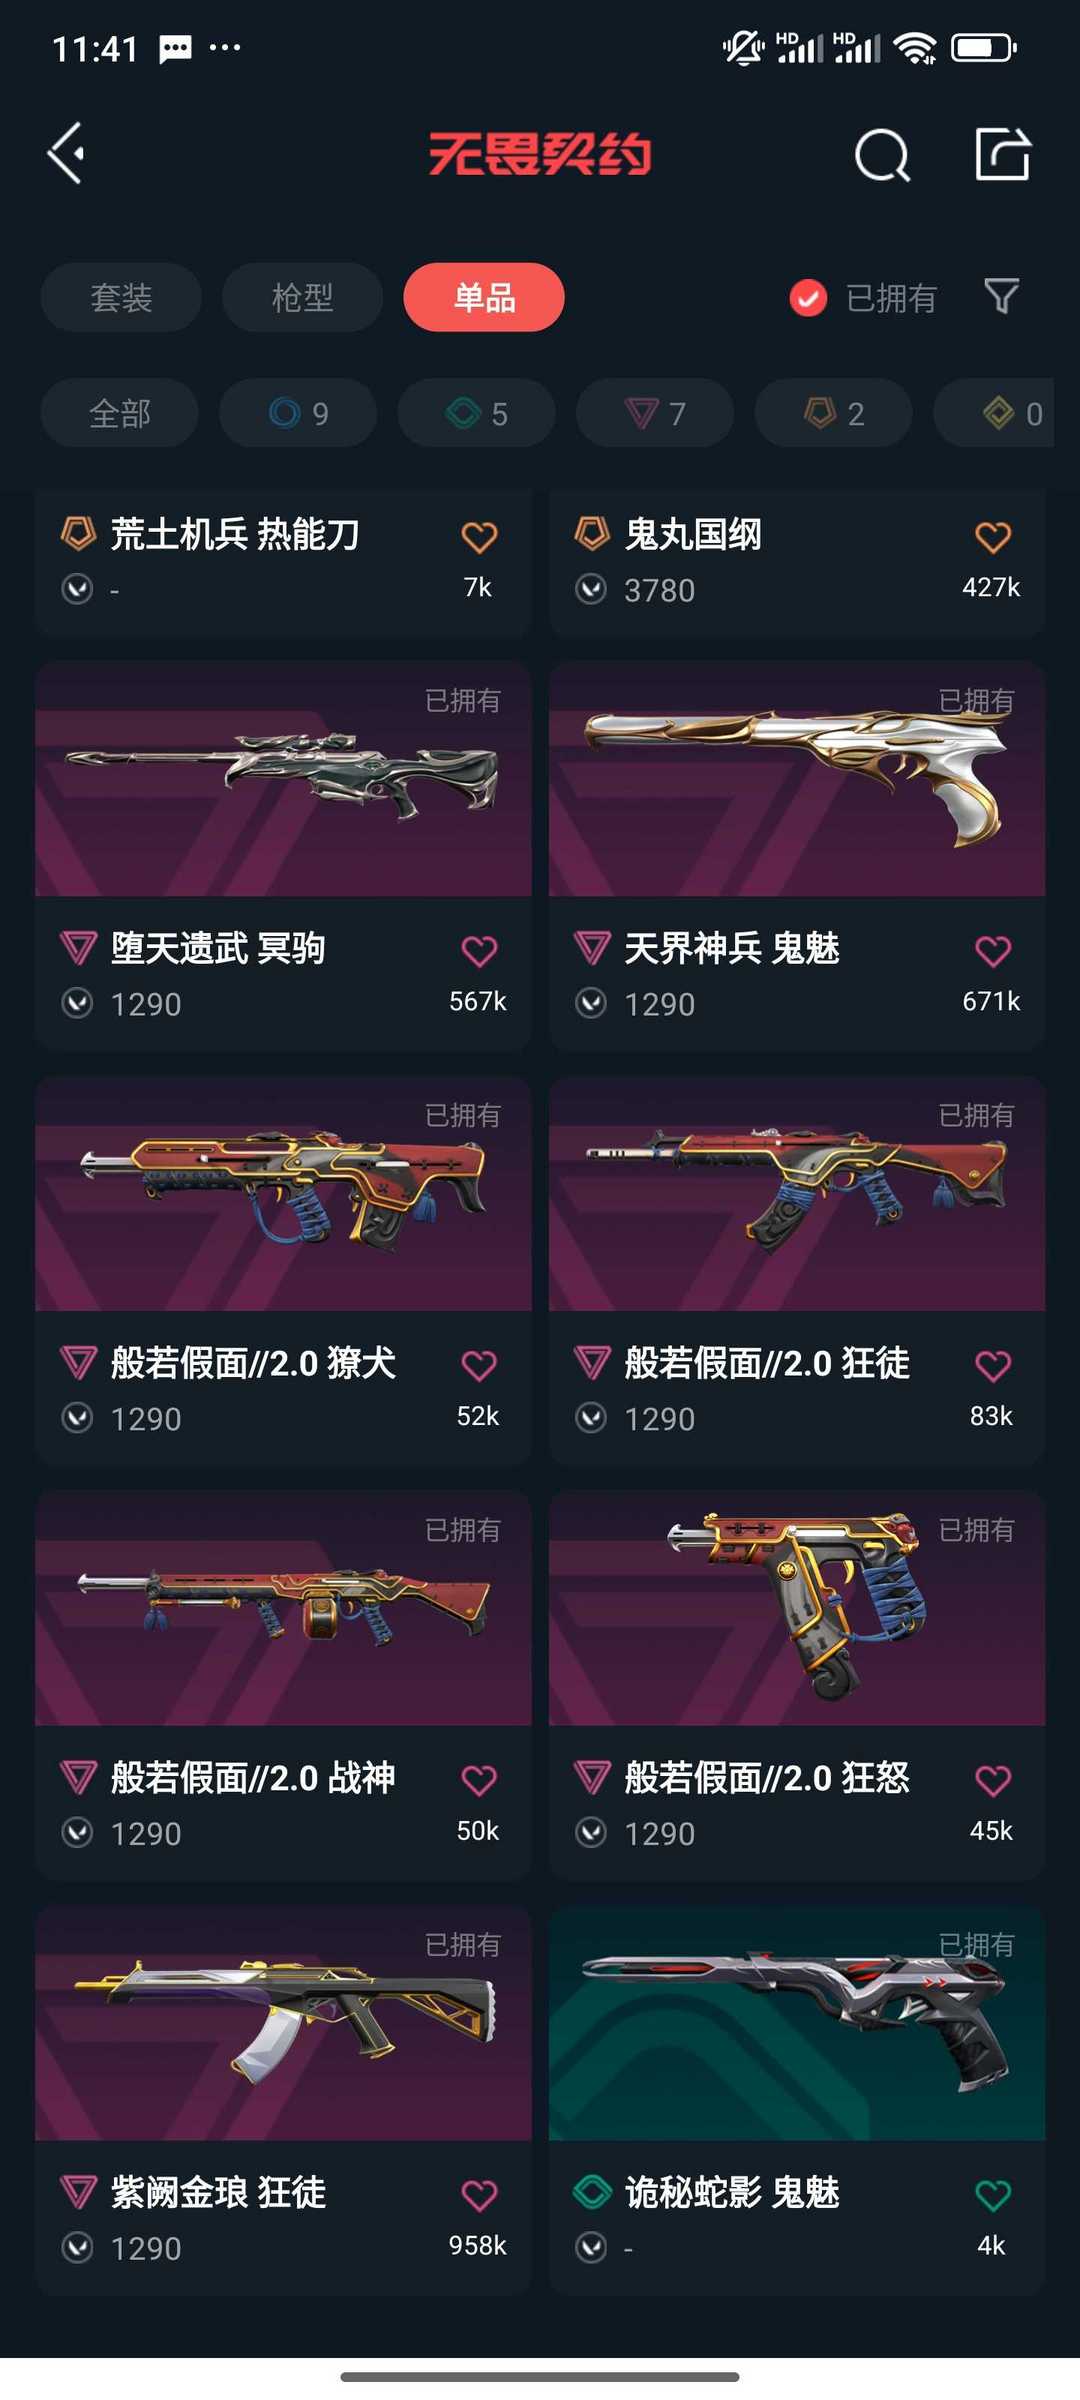Filter by orange tier showing 2
Screen dimensions: 1080x2400
tap(834, 413)
